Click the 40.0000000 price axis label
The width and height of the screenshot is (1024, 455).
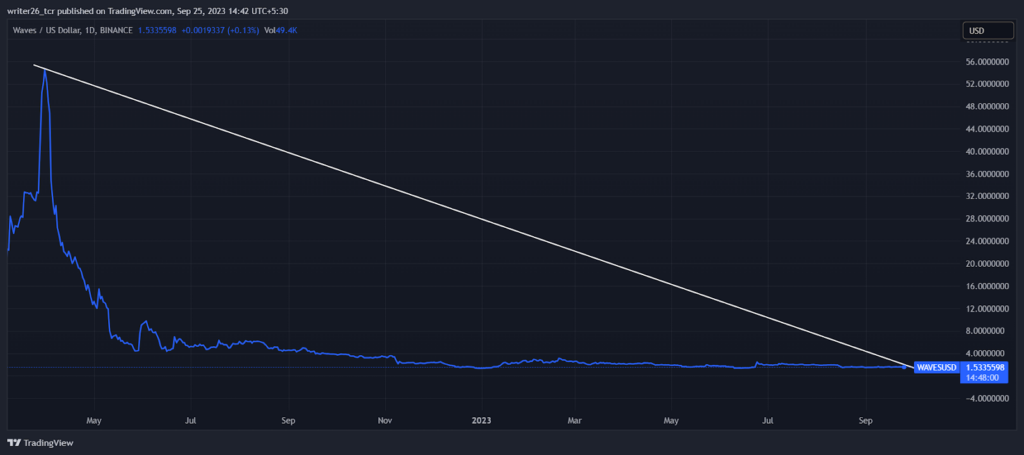point(985,151)
